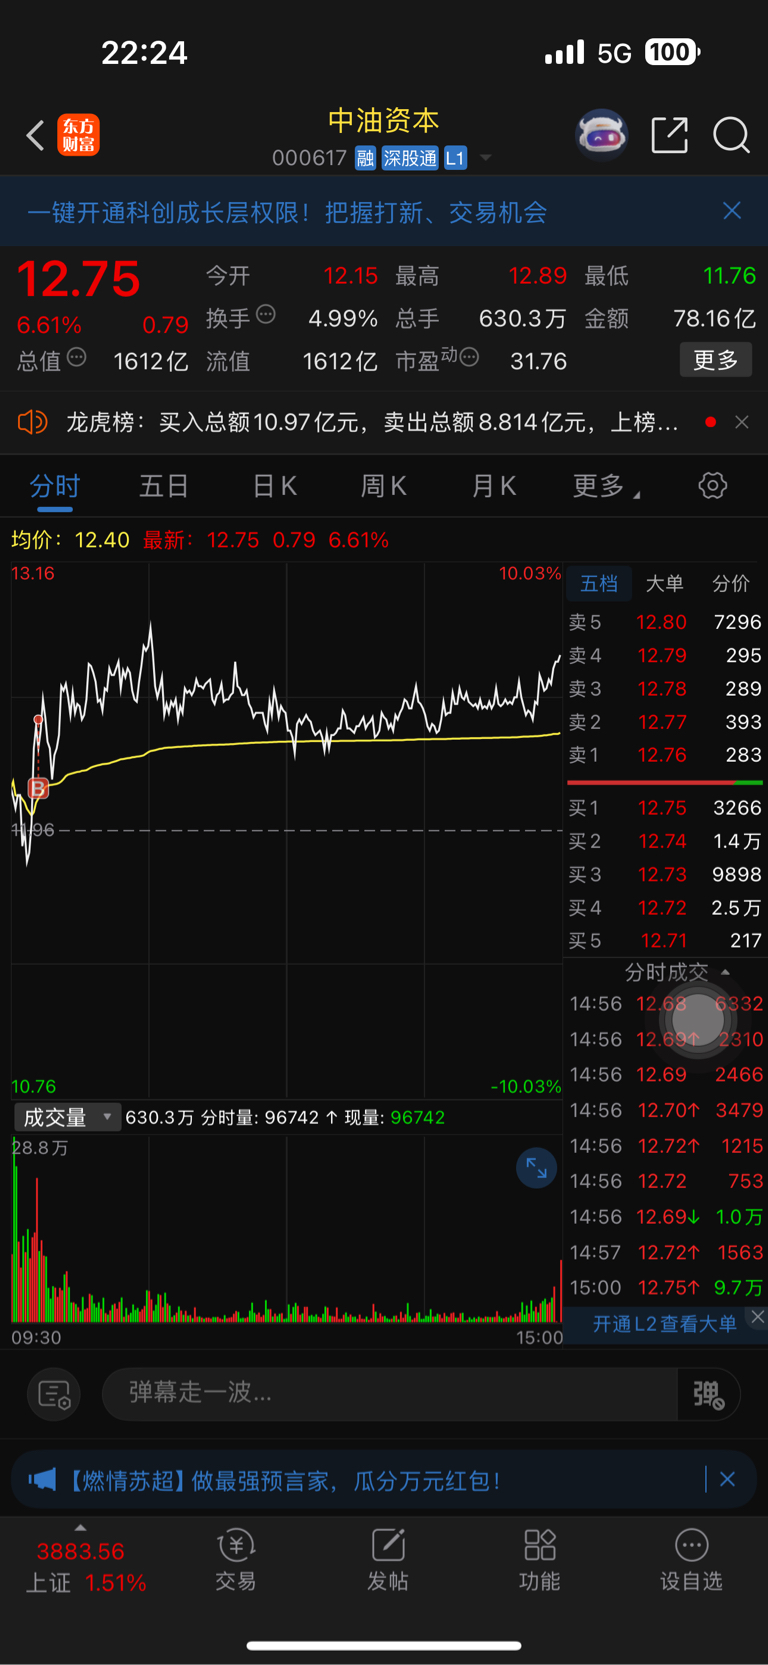Open the stock switch dropdown arrow

pyautogui.click(x=486, y=158)
